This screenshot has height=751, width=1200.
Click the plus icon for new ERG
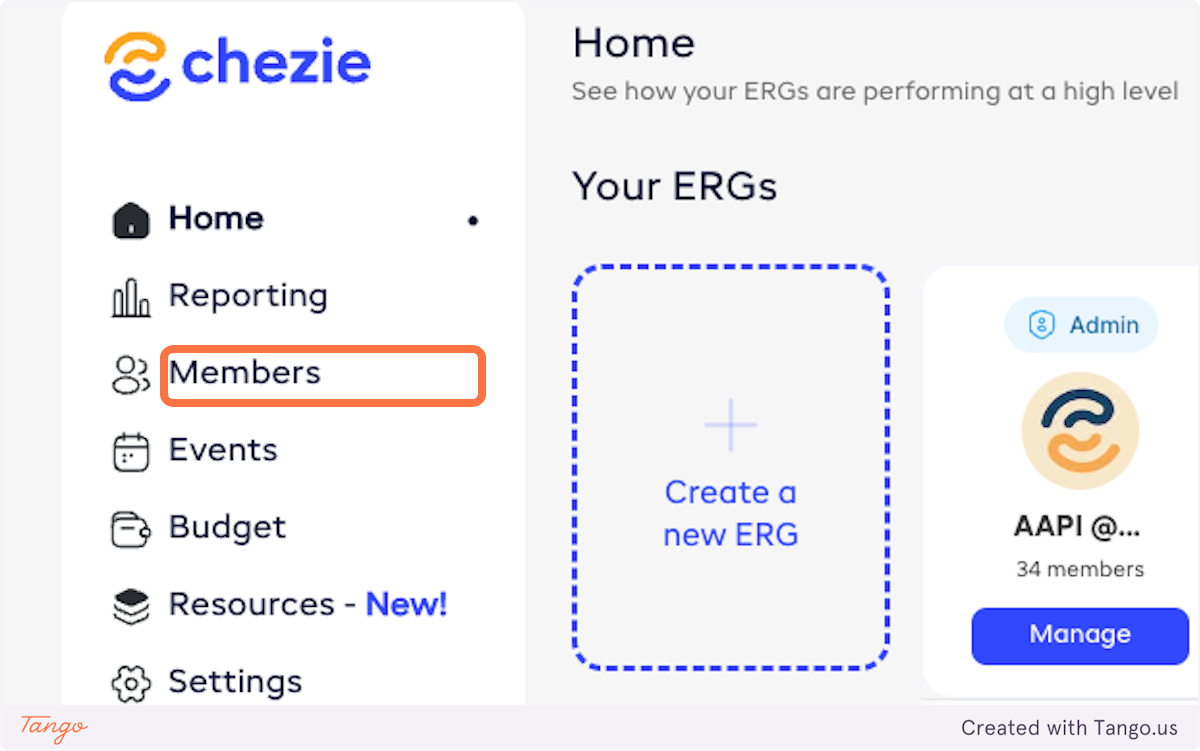(x=731, y=425)
